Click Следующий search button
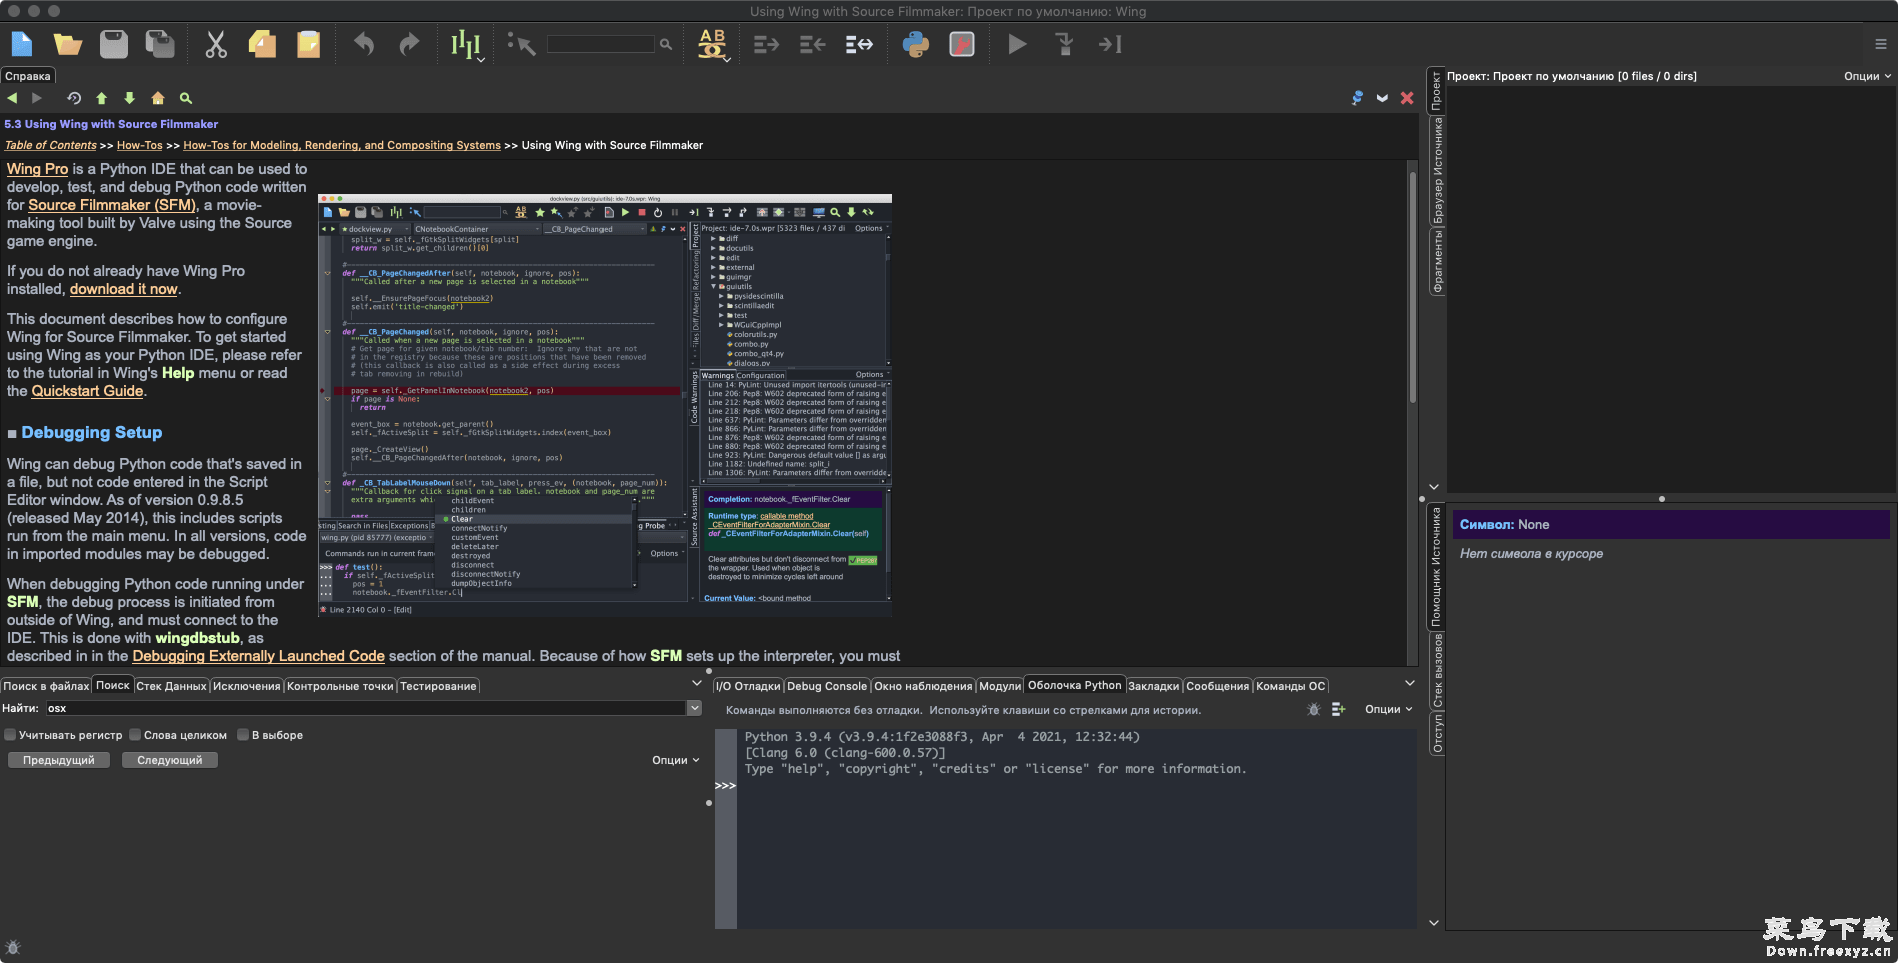The height and width of the screenshot is (963, 1898). tap(170, 760)
